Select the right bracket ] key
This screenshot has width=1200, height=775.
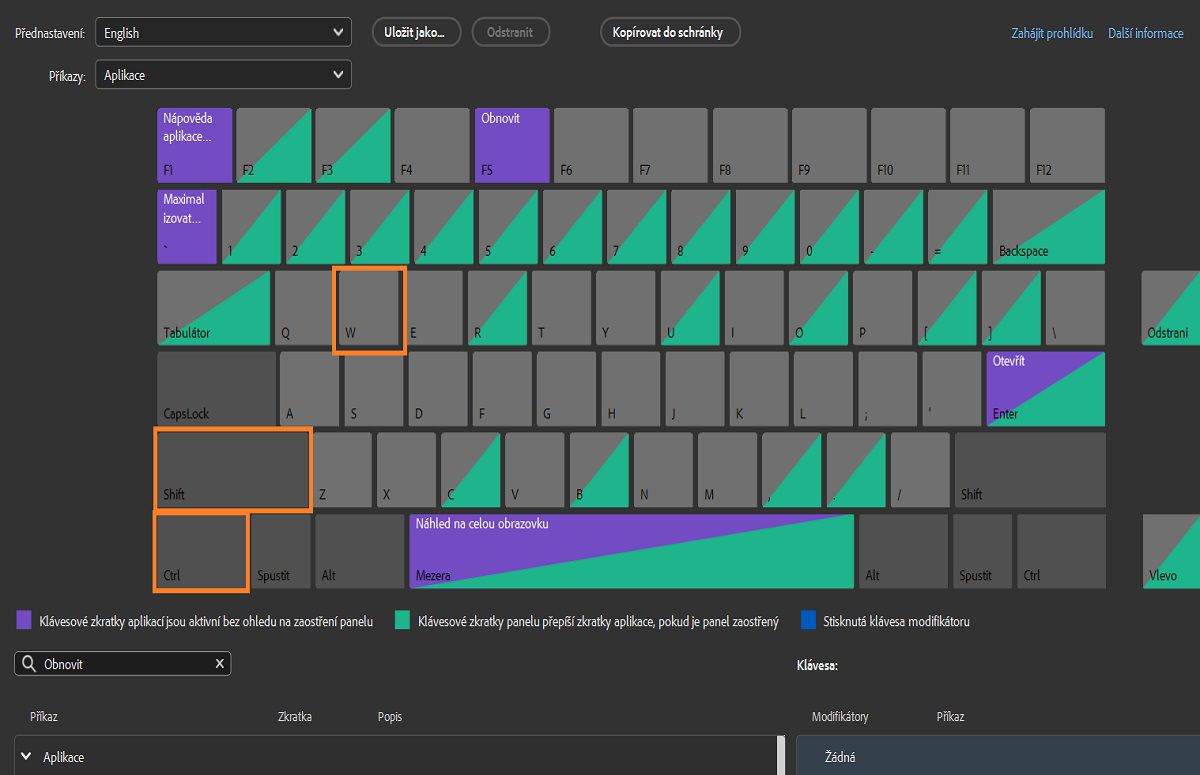[x=1011, y=308]
